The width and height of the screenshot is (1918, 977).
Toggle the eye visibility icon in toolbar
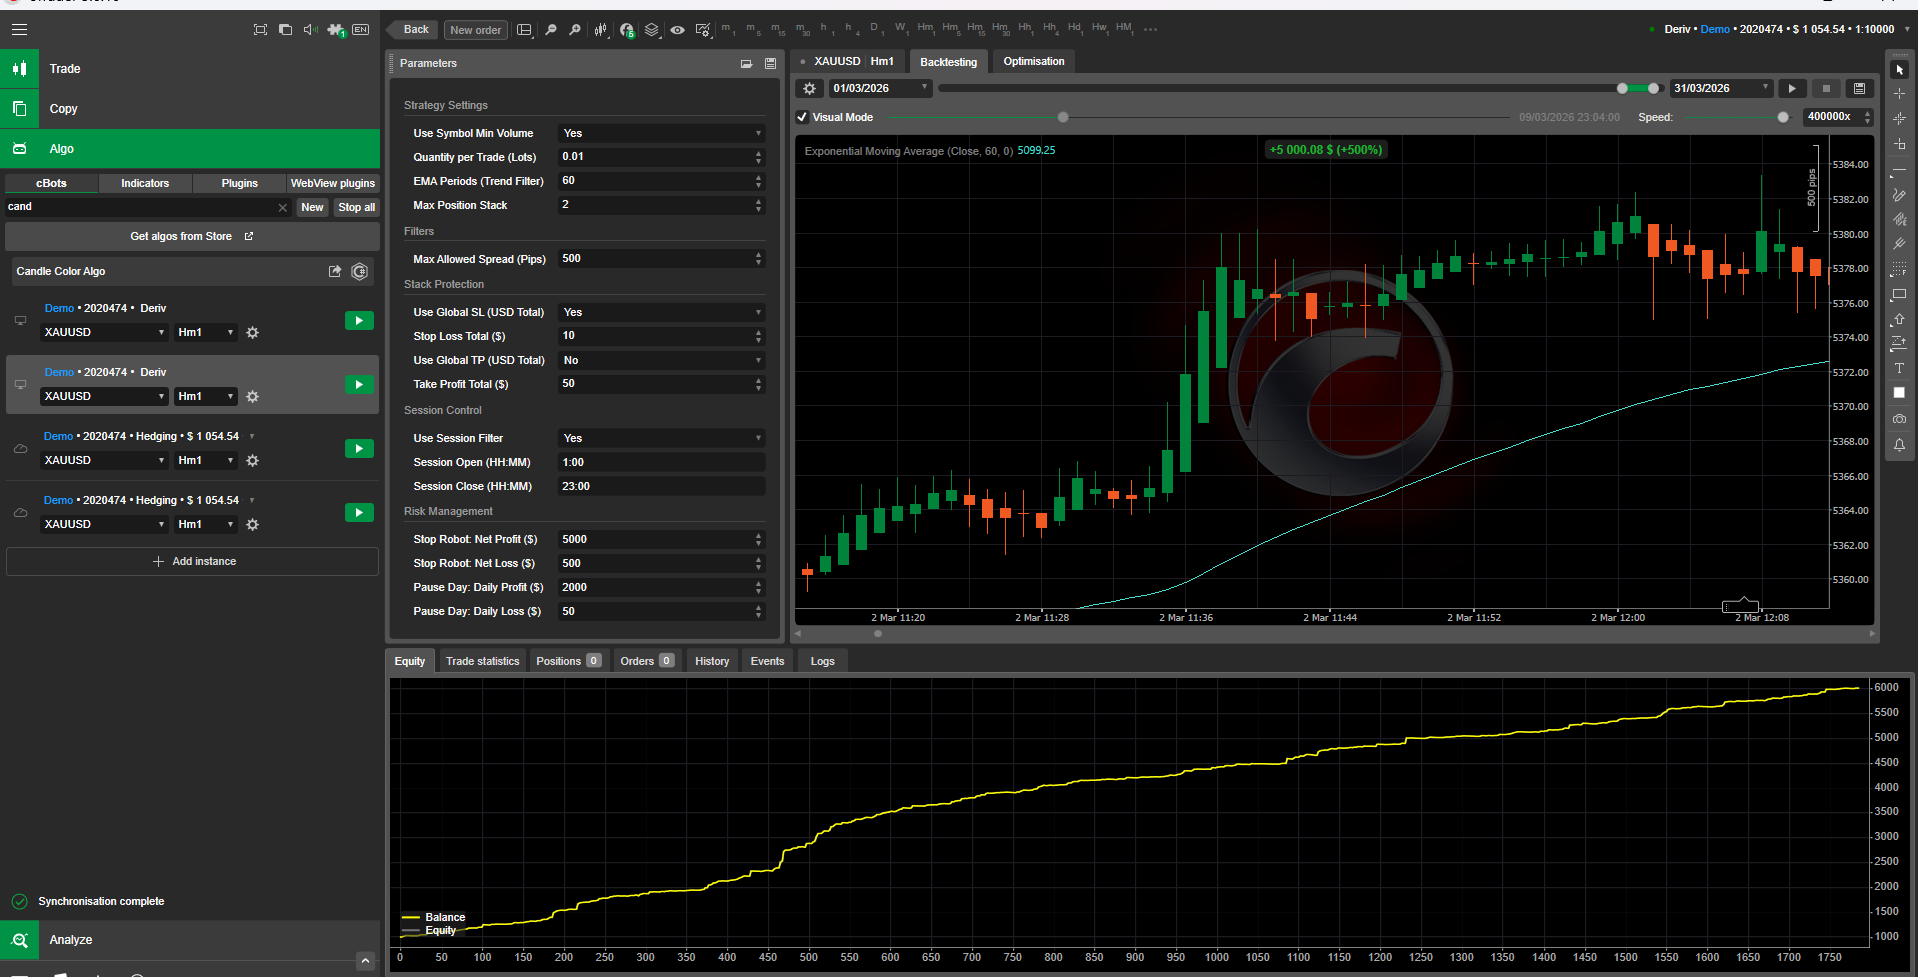(x=677, y=30)
